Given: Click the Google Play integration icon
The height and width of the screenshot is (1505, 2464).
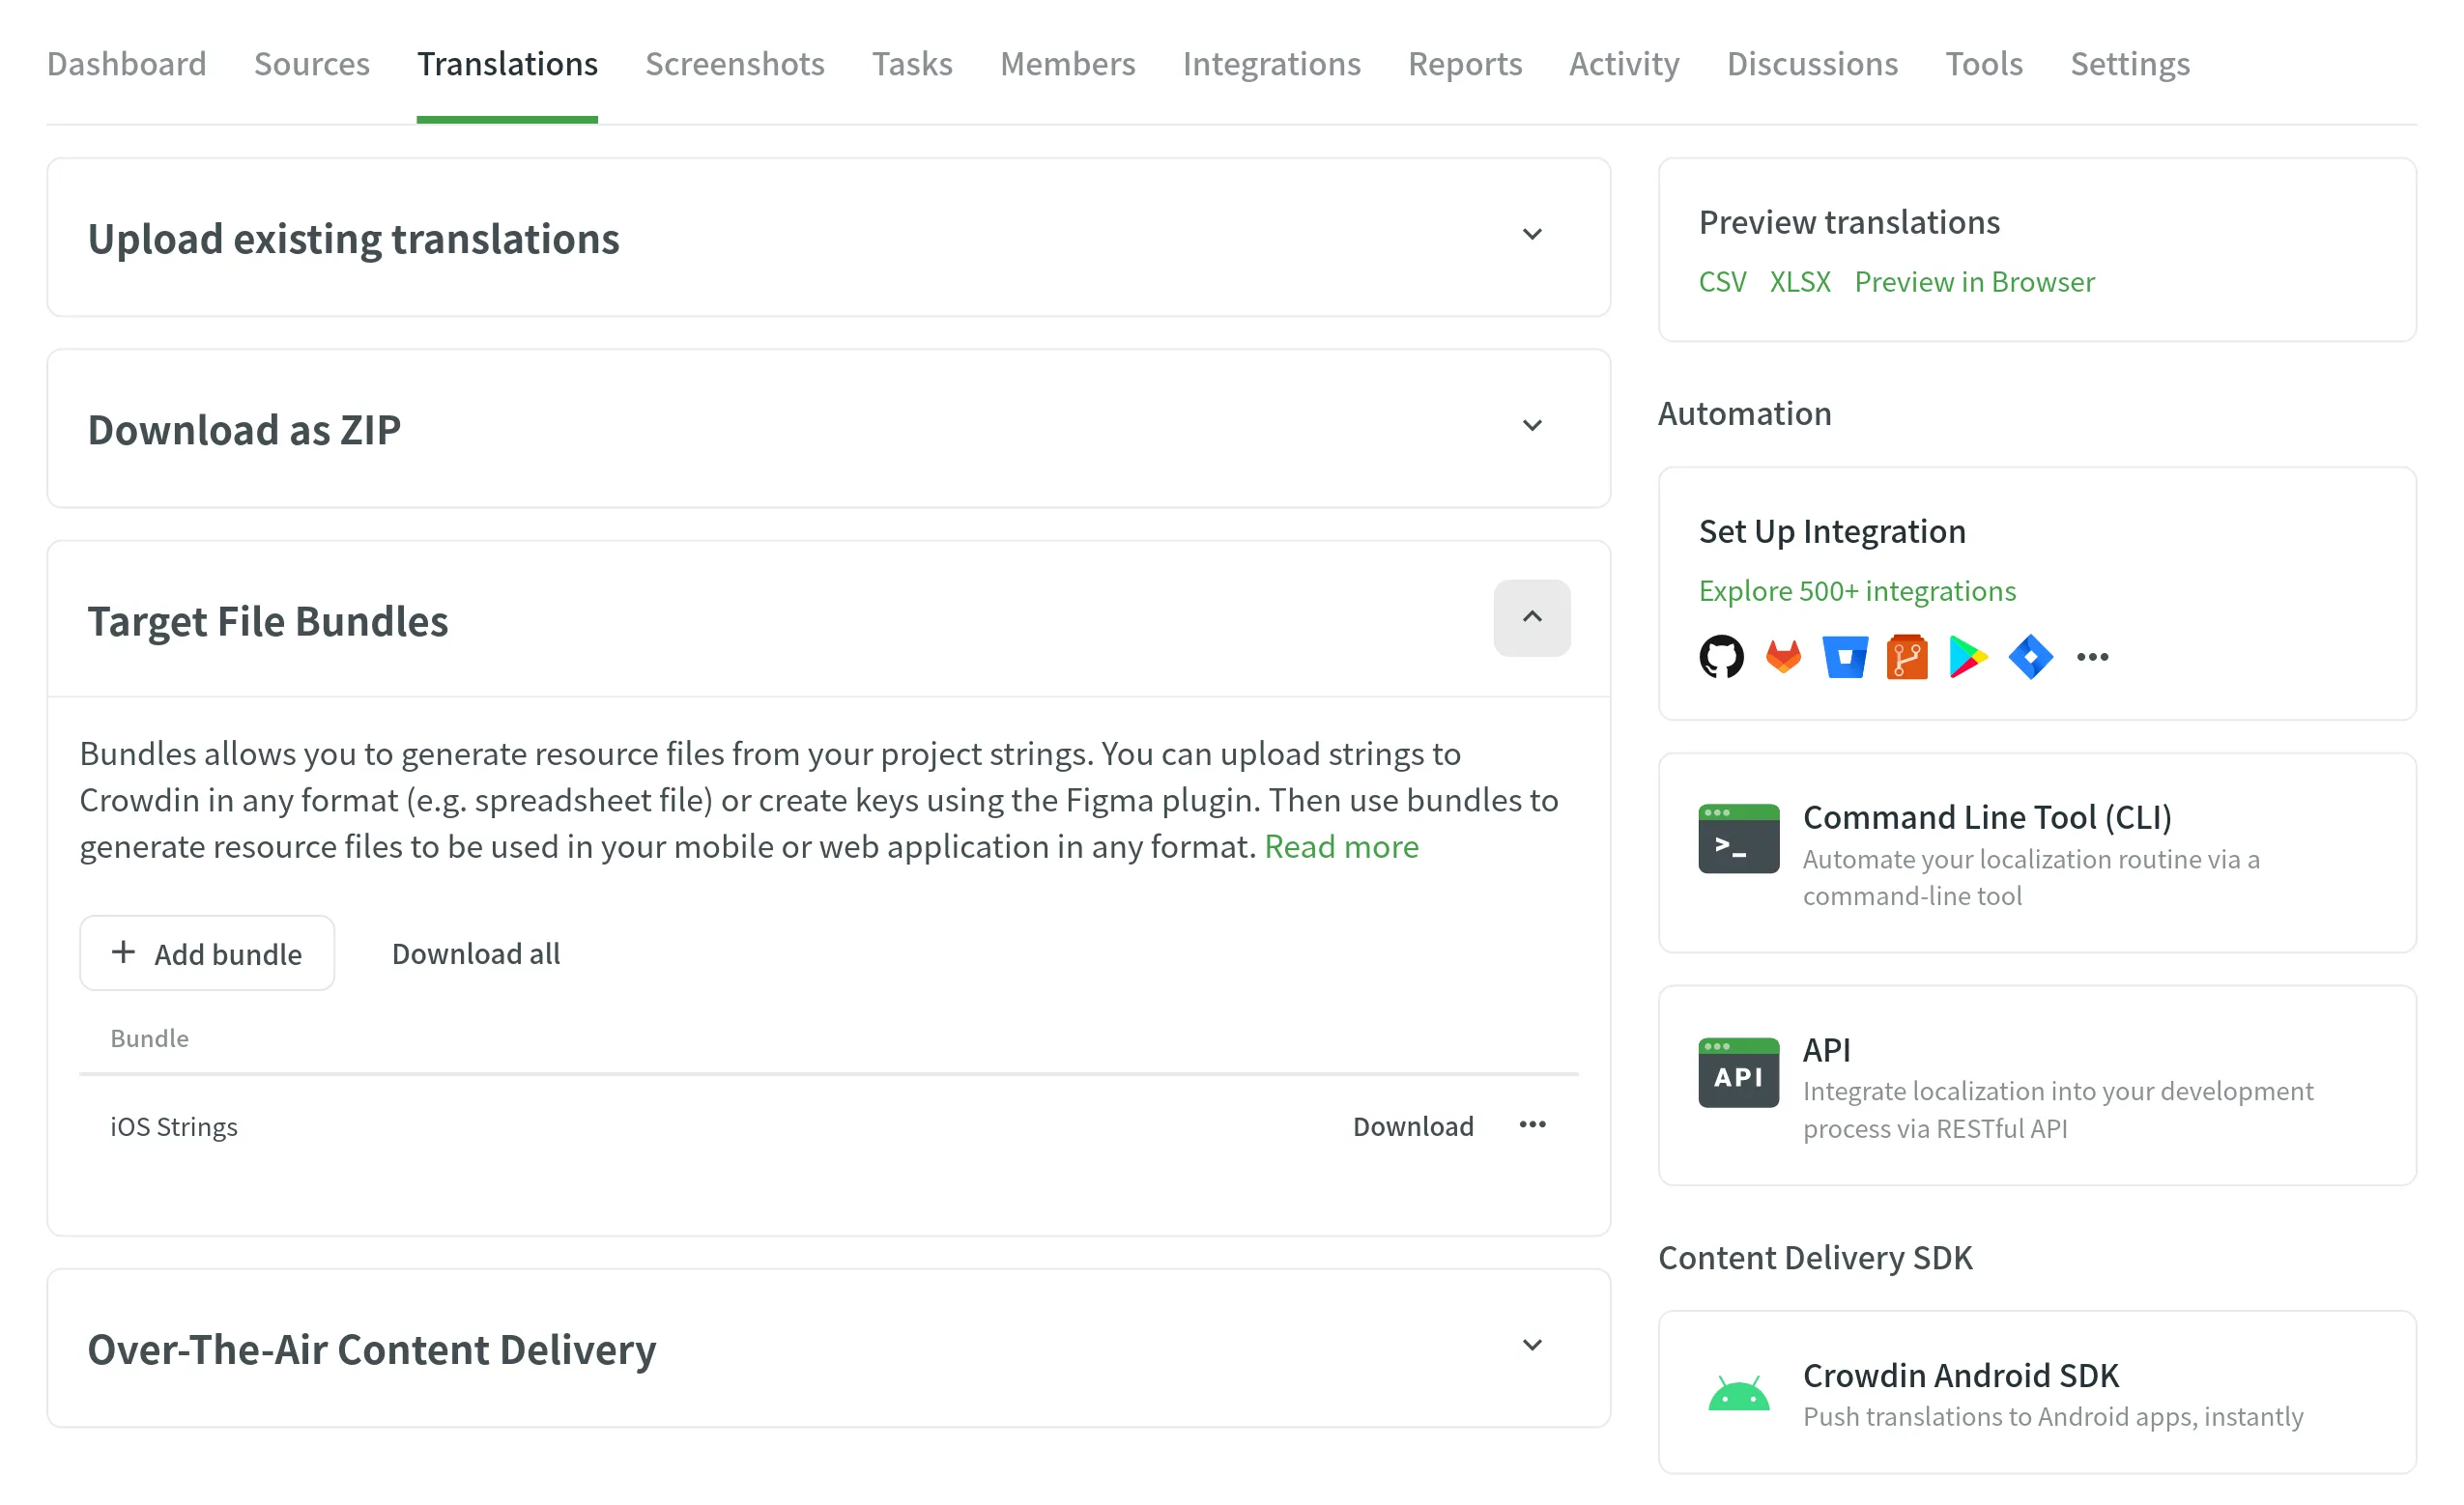Looking at the screenshot, I should coord(1967,657).
